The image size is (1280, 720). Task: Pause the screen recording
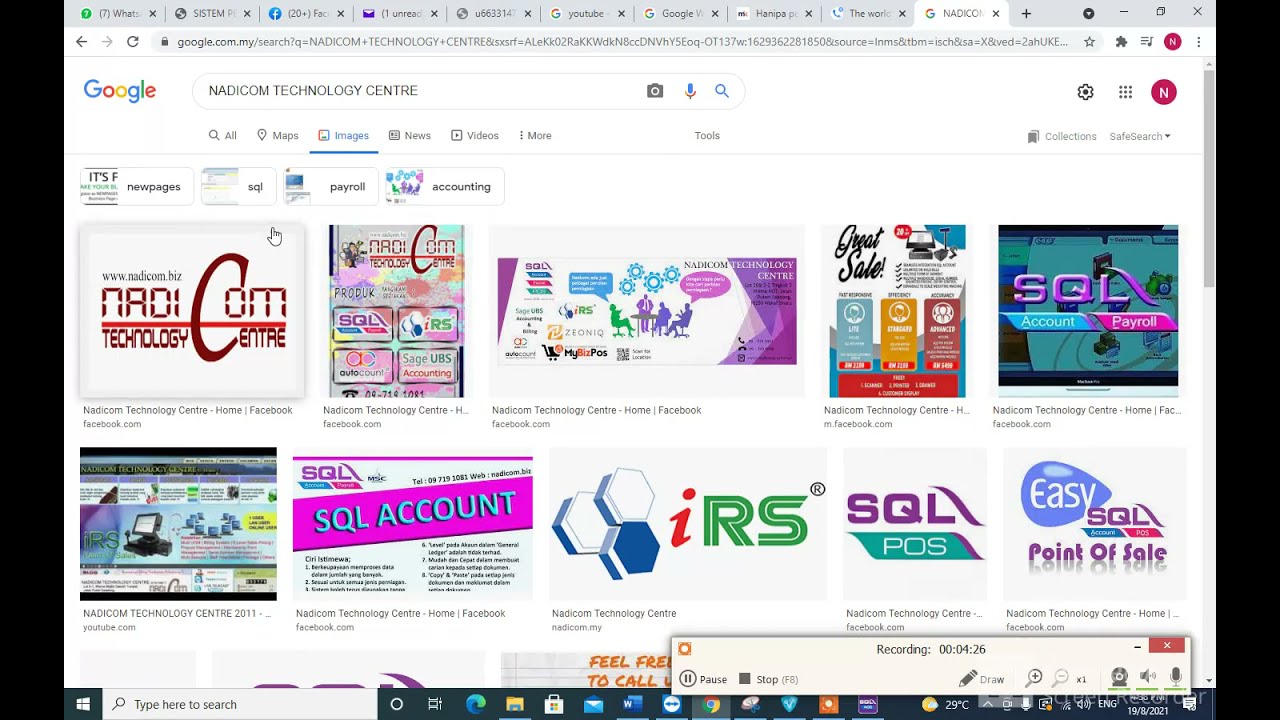[703, 679]
